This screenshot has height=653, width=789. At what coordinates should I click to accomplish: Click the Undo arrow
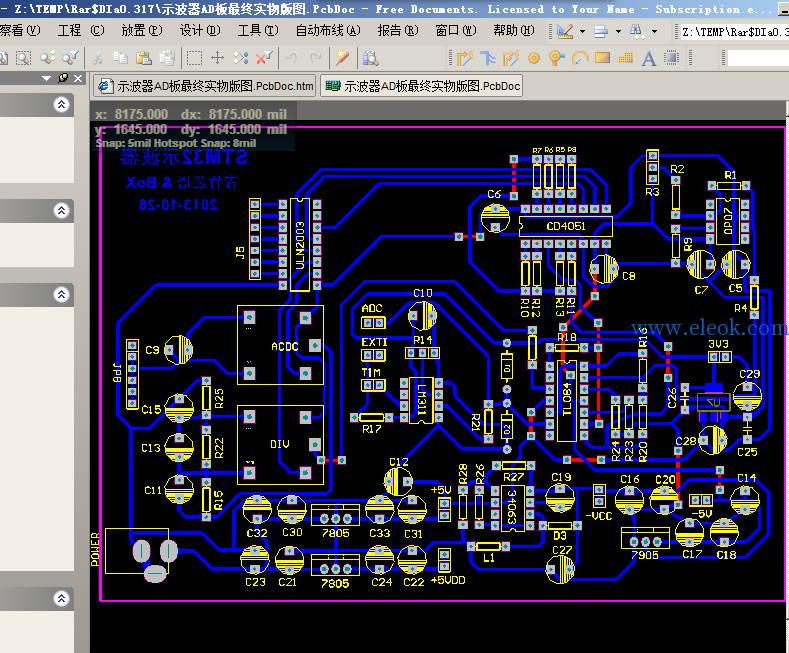[x=292, y=58]
